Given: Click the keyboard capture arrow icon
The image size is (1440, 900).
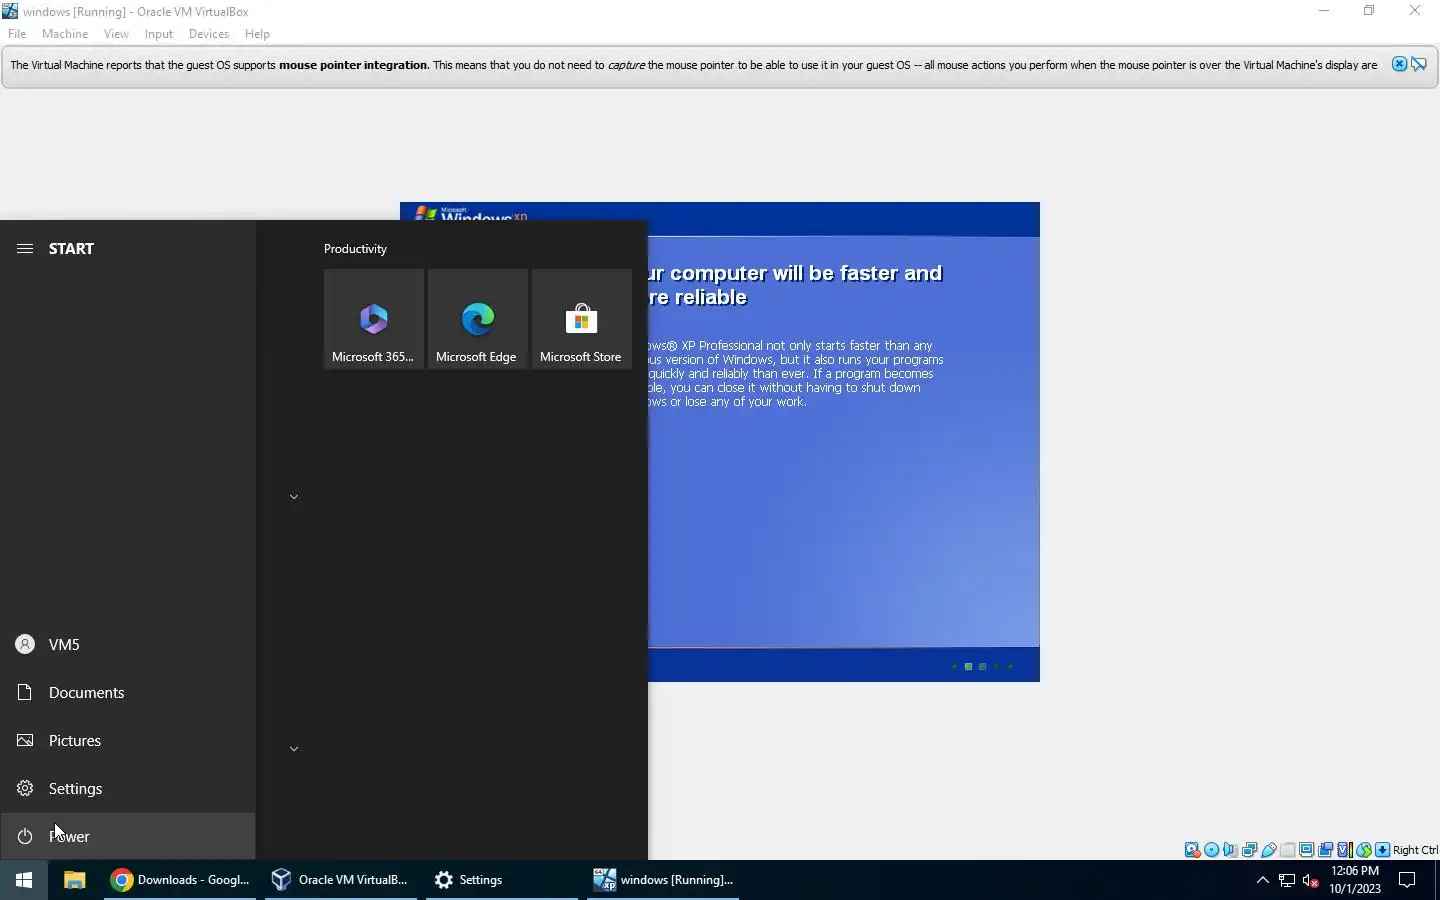Looking at the screenshot, I should tap(1382, 850).
